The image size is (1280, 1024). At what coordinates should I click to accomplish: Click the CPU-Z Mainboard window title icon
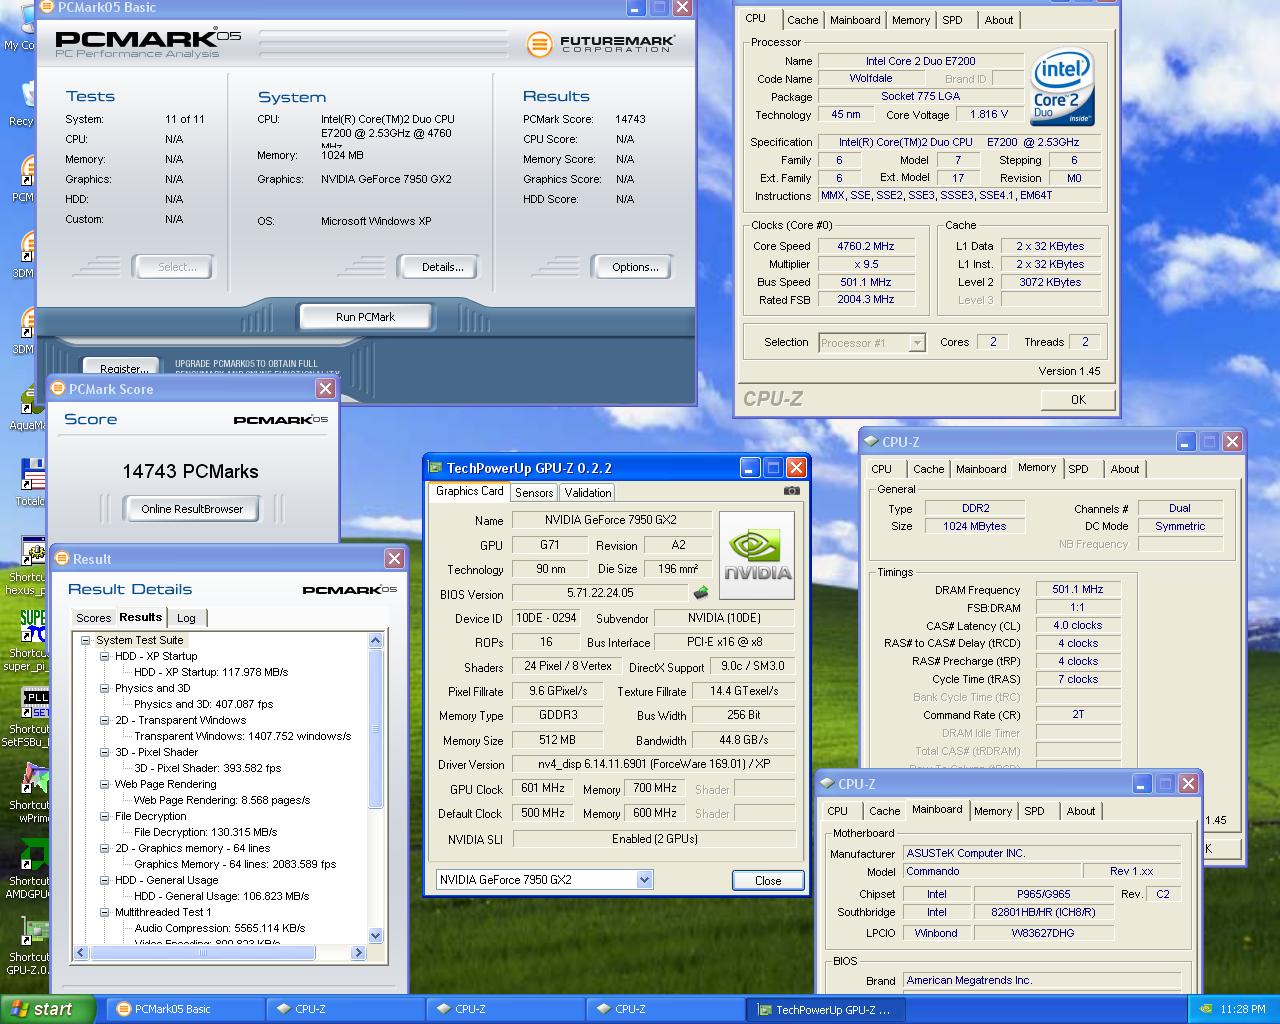point(827,783)
